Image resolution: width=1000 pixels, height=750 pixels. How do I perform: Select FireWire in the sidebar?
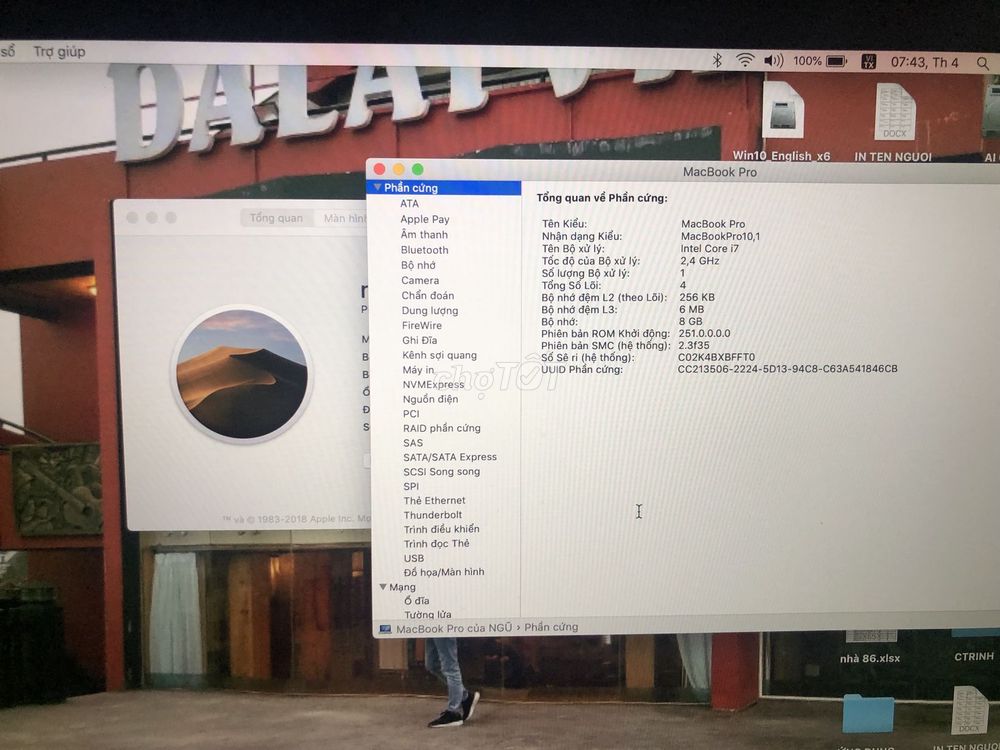click(422, 325)
